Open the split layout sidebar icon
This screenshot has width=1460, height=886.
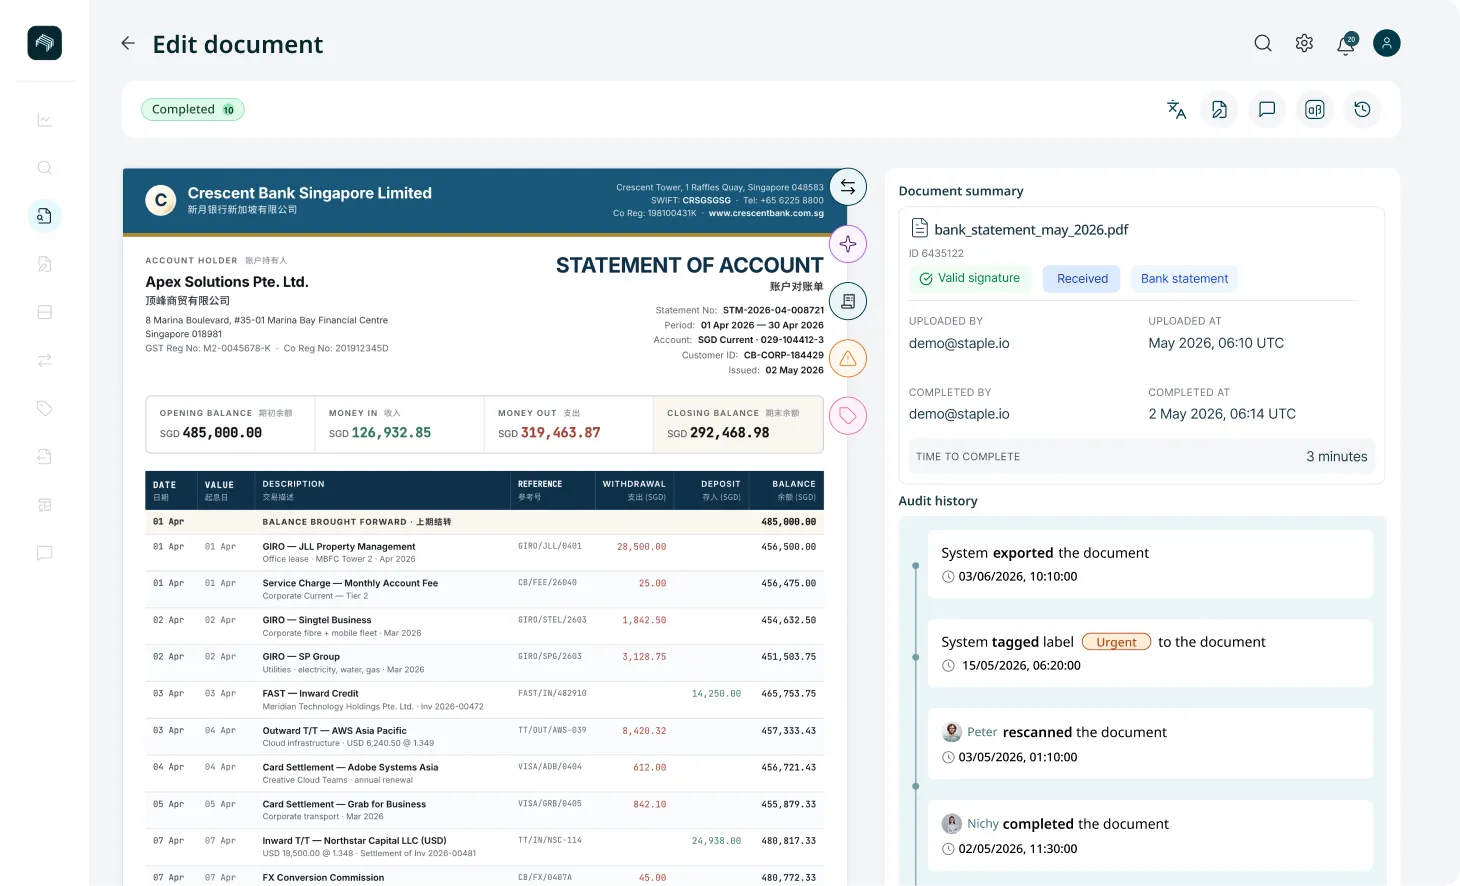44,312
